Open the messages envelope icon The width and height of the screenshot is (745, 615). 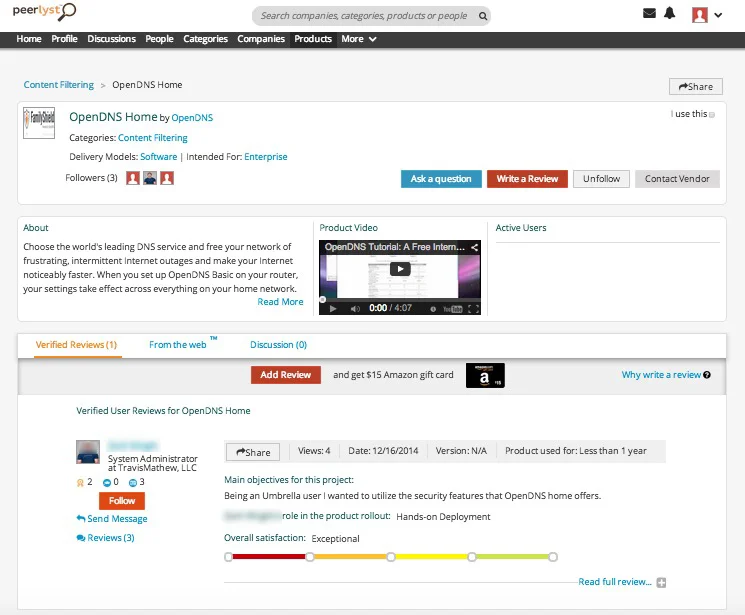(649, 13)
